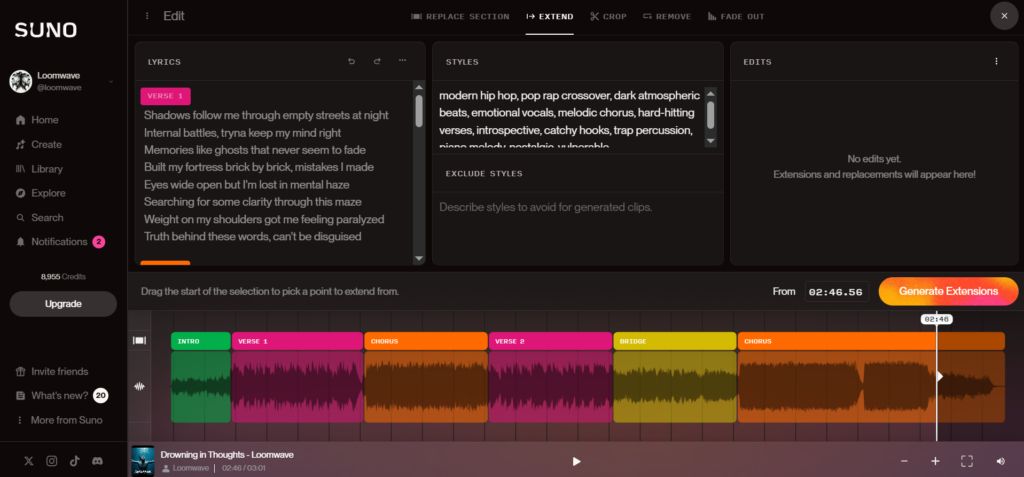This screenshot has height=477, width=1024.
Task: Open the Explore page
Action: 40,193
